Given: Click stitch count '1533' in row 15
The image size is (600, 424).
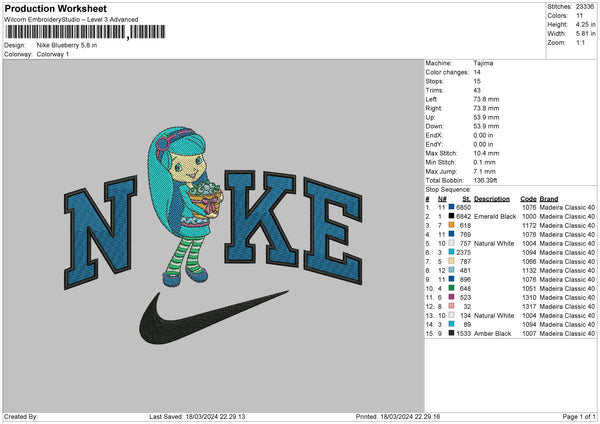Looking at the screenshot, I should pyautogui.click(x=463, y=333).
